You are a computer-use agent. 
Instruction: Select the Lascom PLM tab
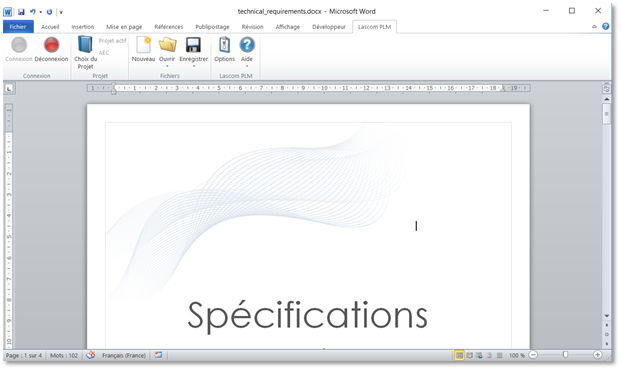(374, 27)
